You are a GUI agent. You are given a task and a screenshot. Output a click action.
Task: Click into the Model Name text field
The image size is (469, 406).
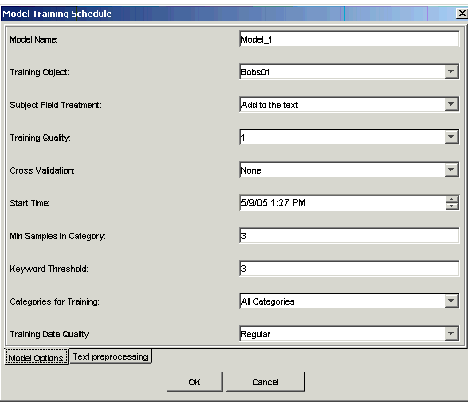click(349, 39)
